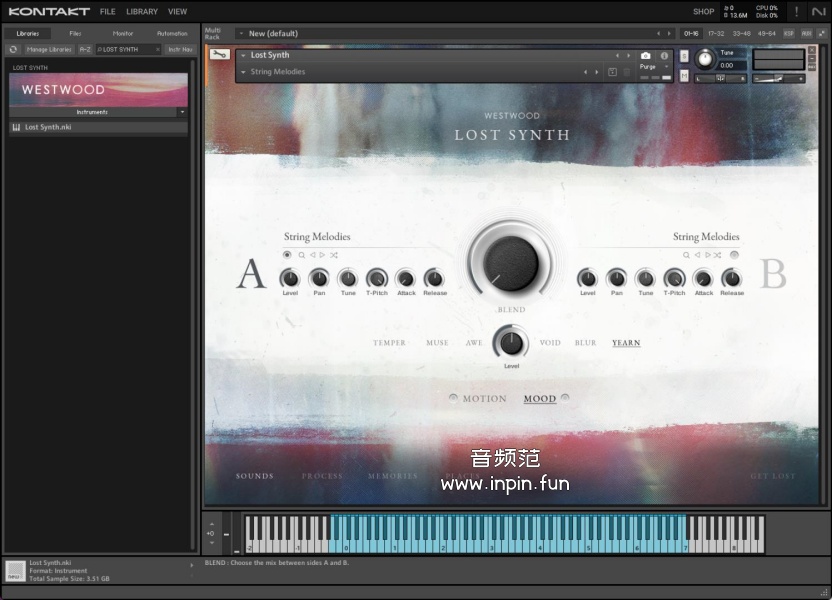Open the Instruments dropdown arrow under Westwood
The image size is (832, 600).
click(x=182, y=112)
